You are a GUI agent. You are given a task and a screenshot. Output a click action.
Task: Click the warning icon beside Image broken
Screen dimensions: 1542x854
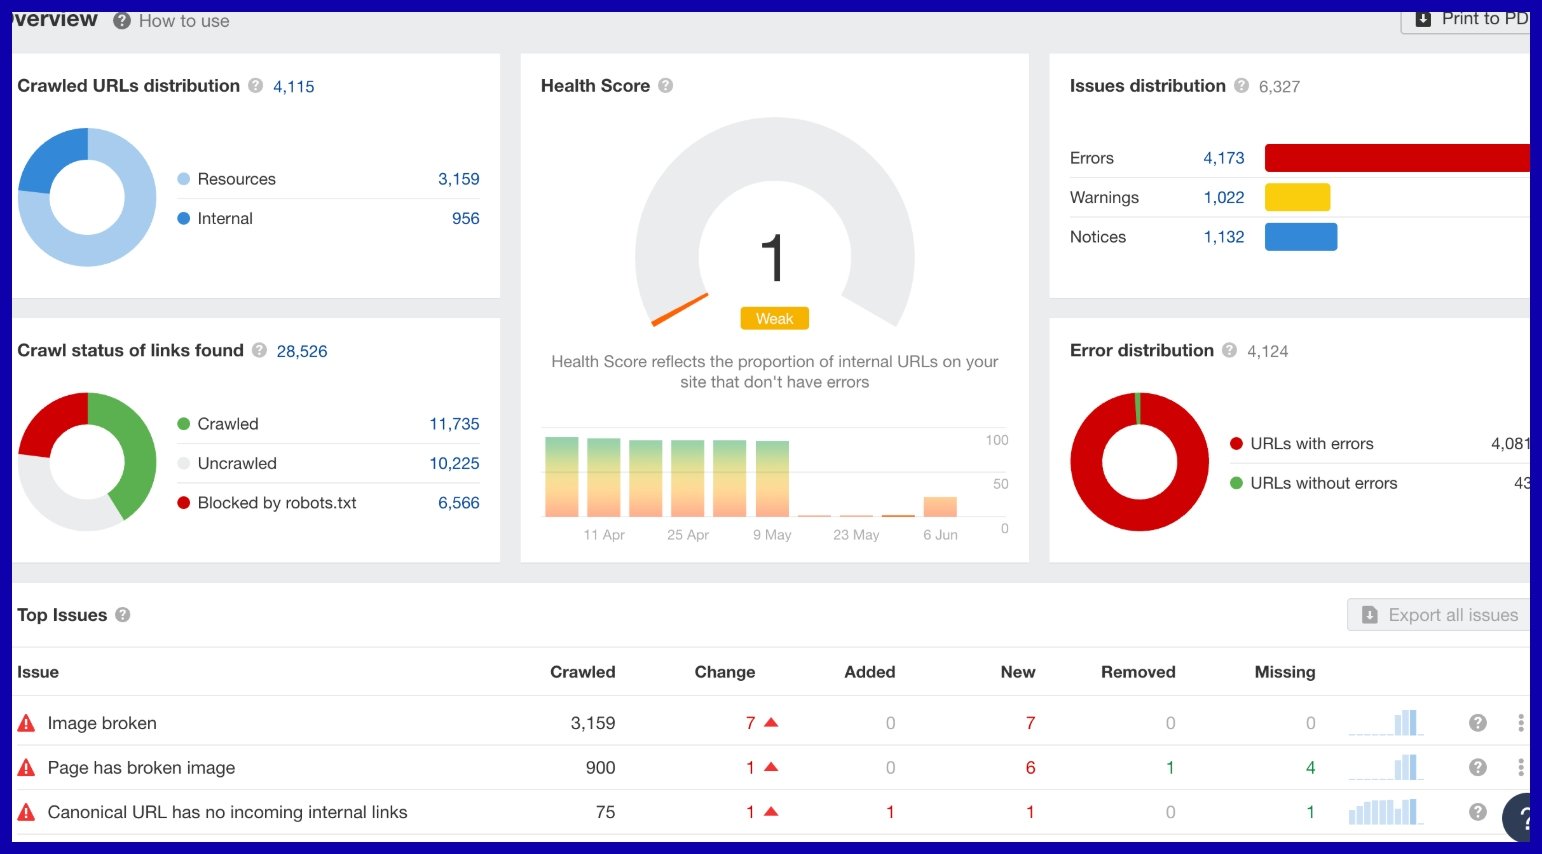[x=27, y=723]
